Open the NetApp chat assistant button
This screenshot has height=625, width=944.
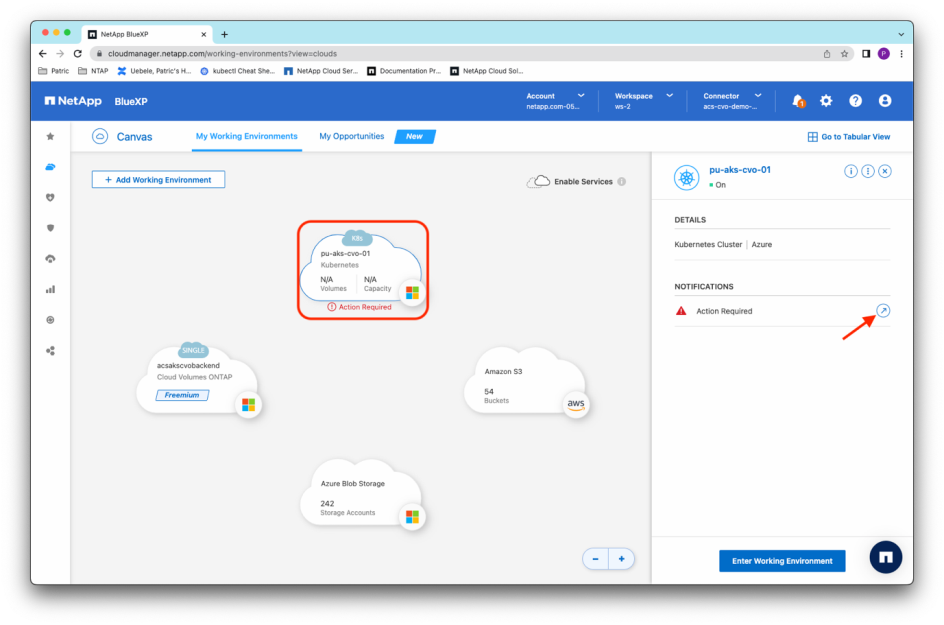(885, 557)
